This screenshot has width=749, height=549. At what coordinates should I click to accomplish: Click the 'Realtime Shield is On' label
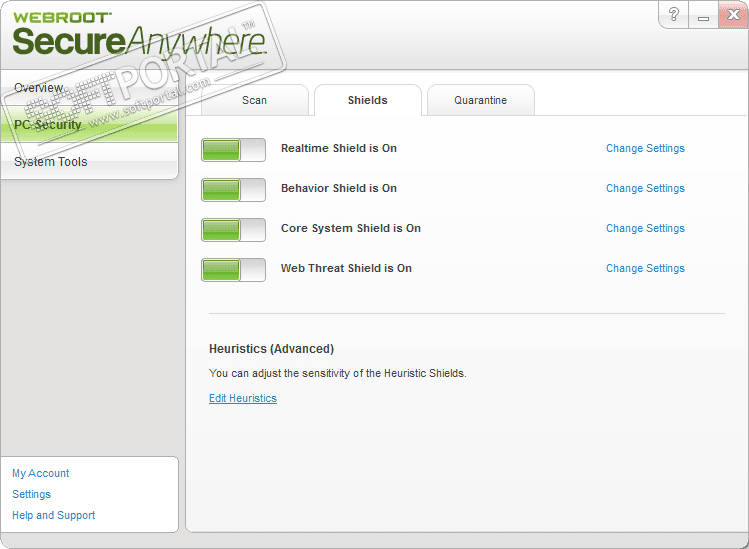[339, 148]
